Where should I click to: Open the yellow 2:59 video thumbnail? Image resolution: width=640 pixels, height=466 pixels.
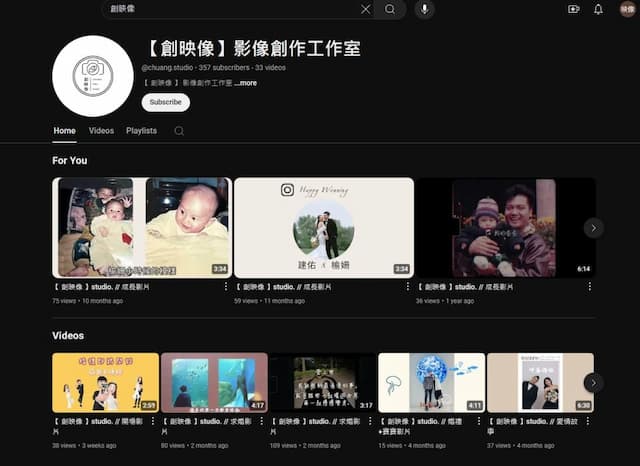[105, 382]
